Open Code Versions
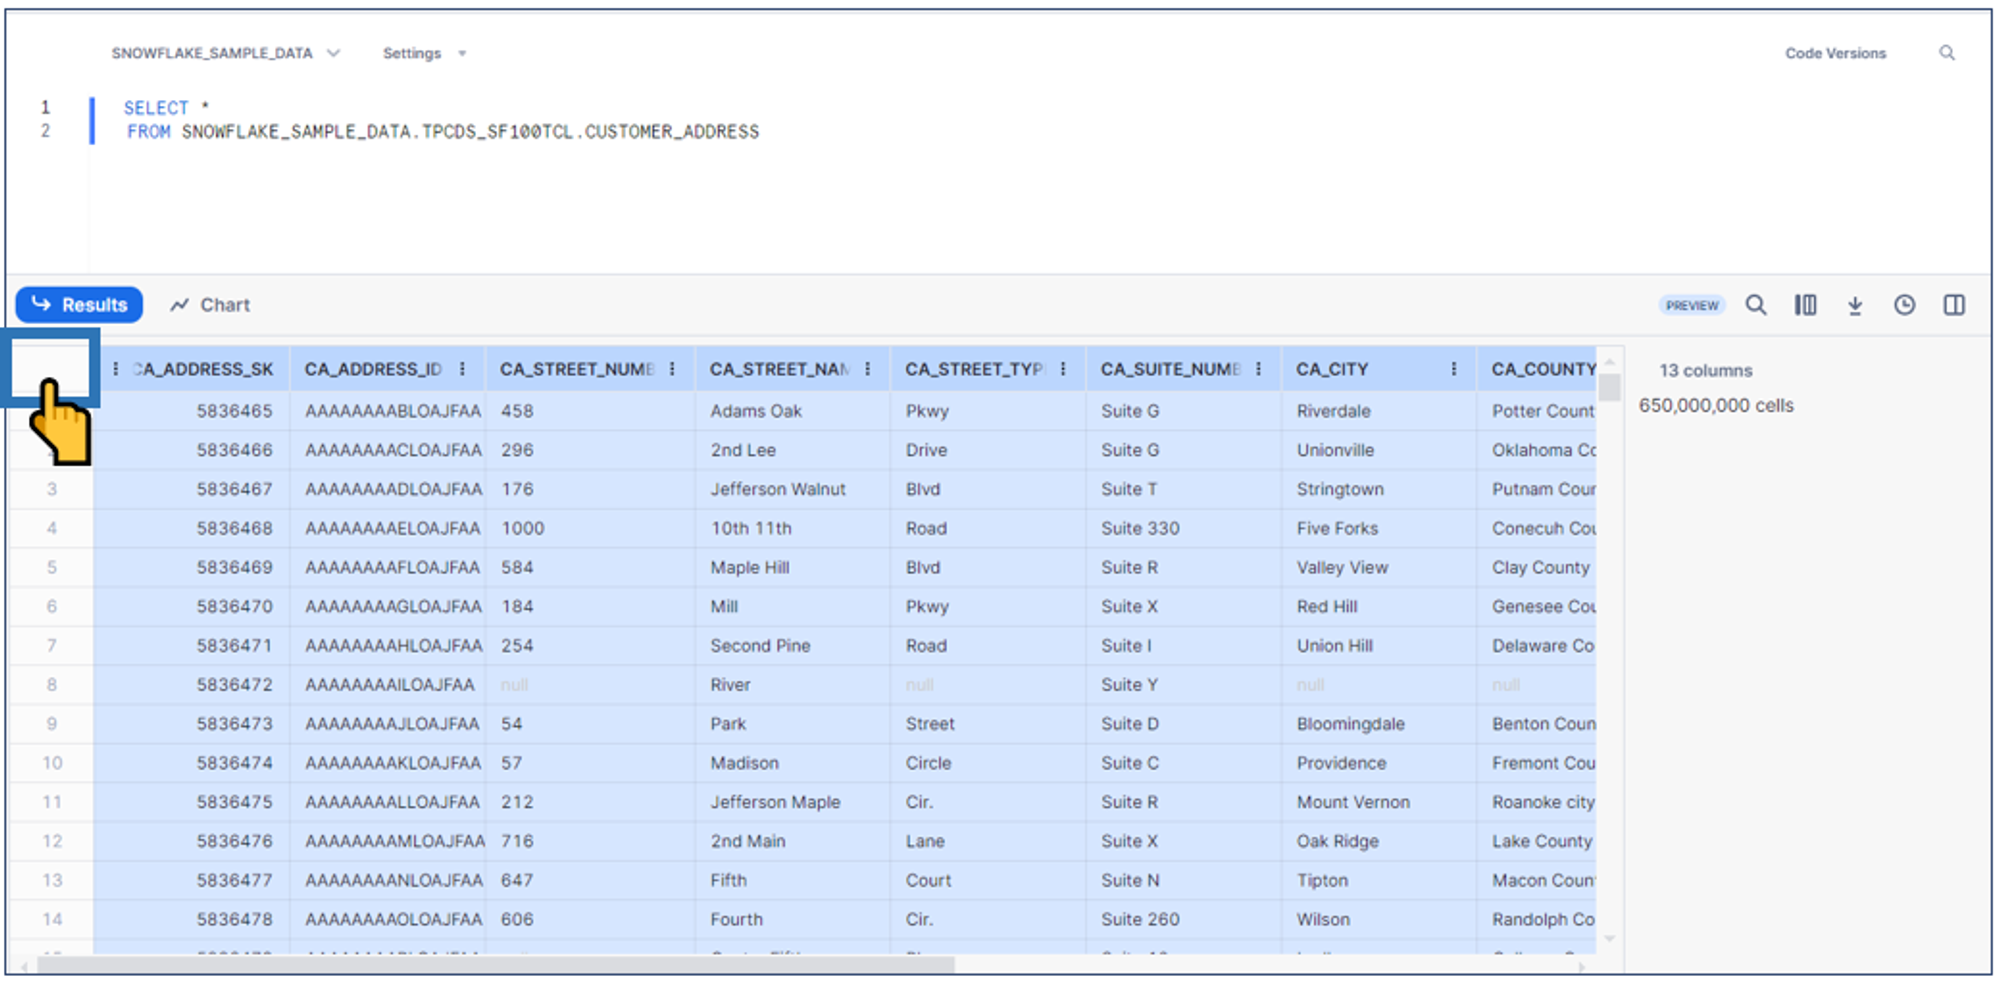This screenshot has width=2000, height=985. [x=1835, y=53]
